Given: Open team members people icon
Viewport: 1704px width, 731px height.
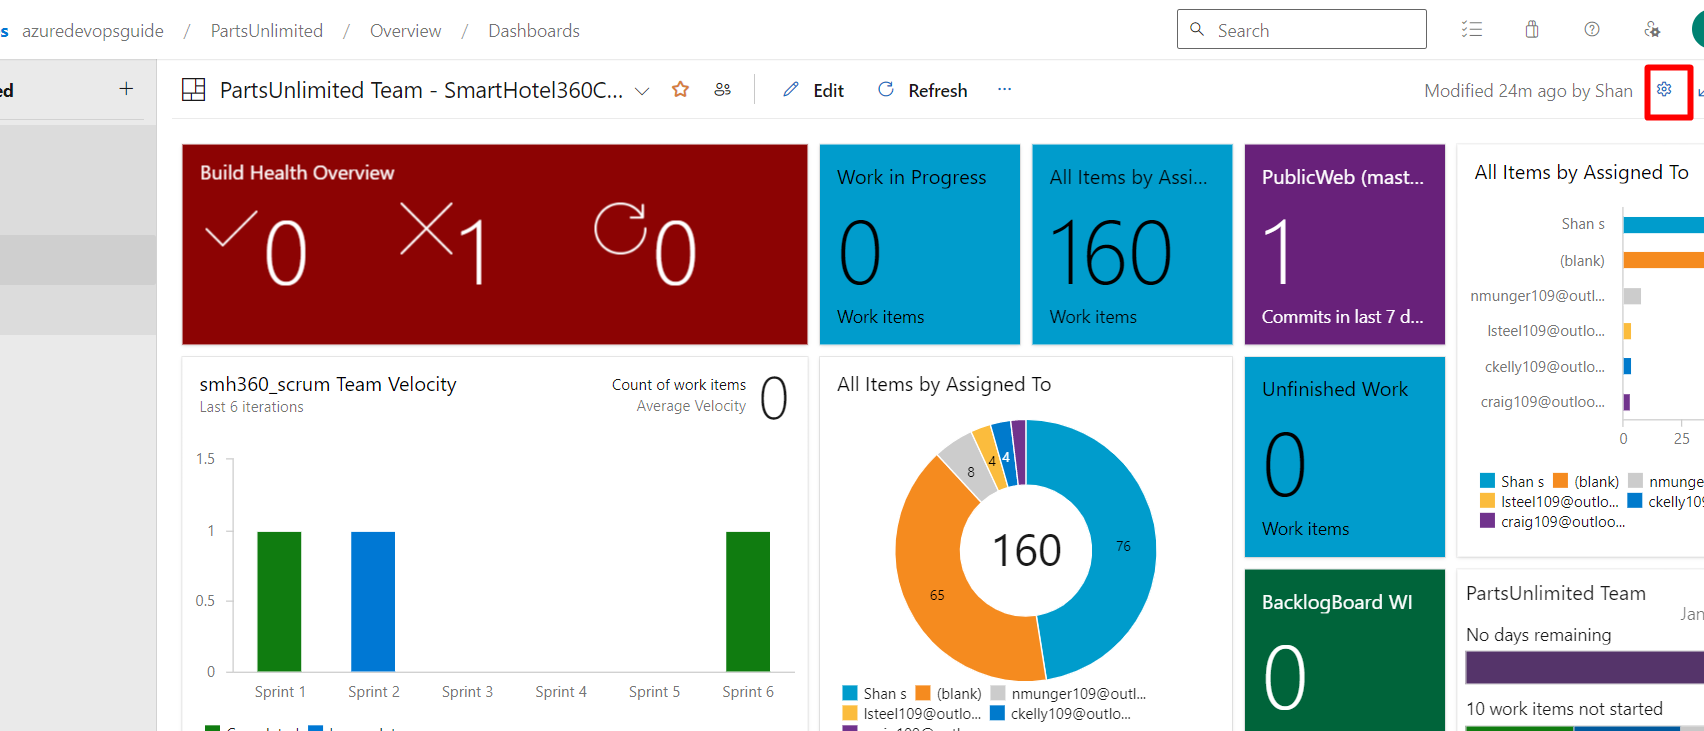Looking at the screenshot, I should (x=722, y=90).
